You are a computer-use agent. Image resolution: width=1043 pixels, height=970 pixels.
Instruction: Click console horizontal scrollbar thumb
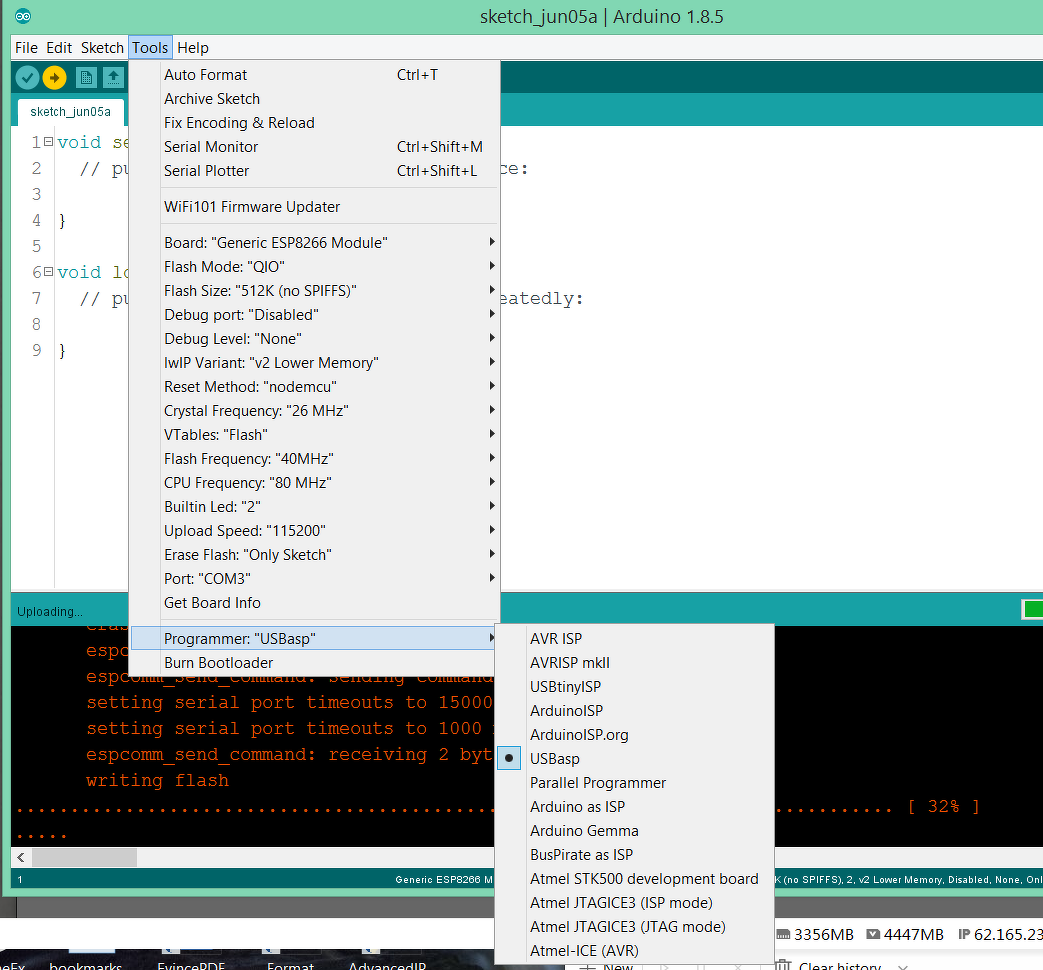tap(84, 857)
